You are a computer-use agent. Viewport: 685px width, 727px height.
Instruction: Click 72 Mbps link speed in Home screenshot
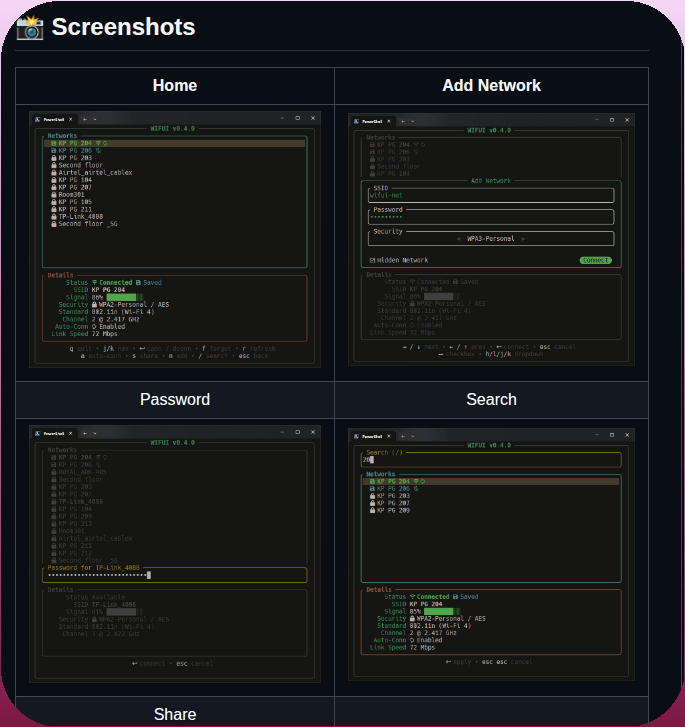tap(104, 334)
